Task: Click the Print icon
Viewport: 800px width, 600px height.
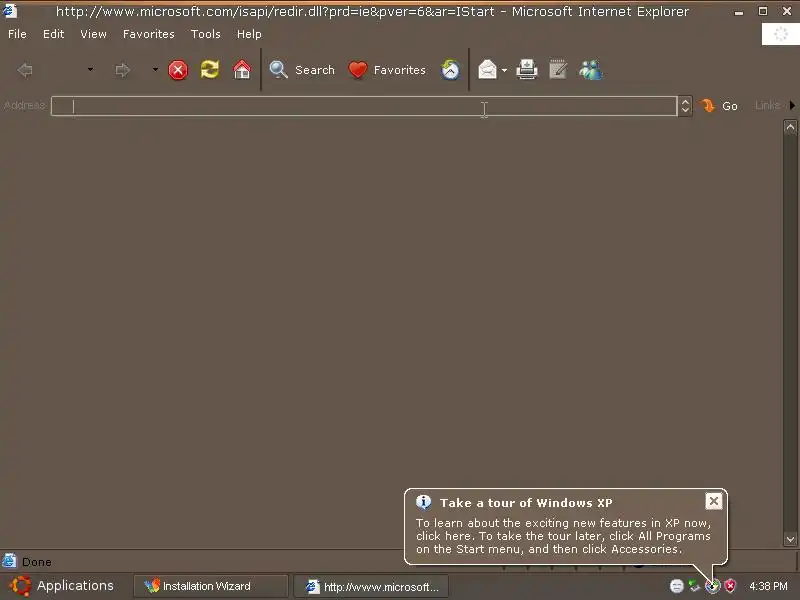Action: (527, 69)
